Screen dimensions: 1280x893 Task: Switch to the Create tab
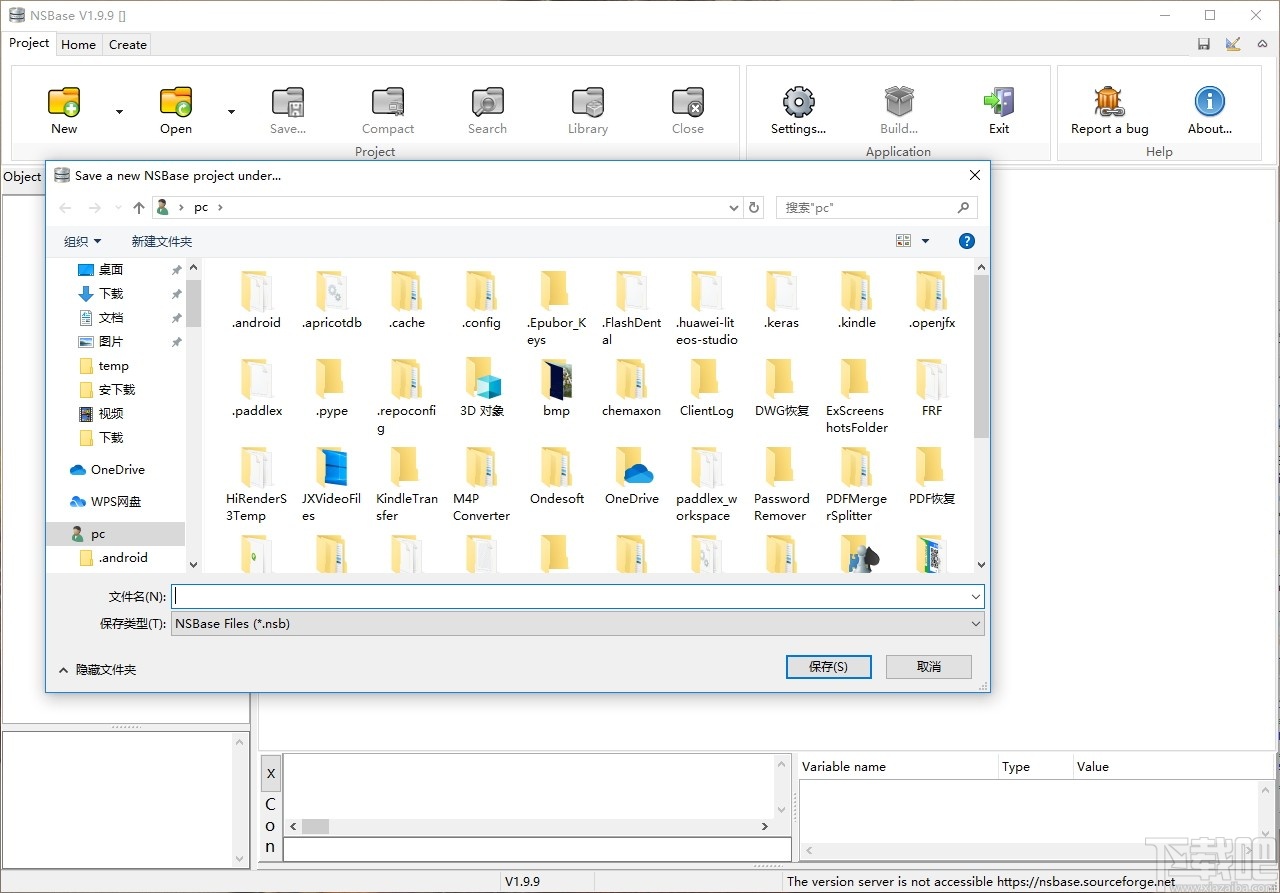pos(128,44)
